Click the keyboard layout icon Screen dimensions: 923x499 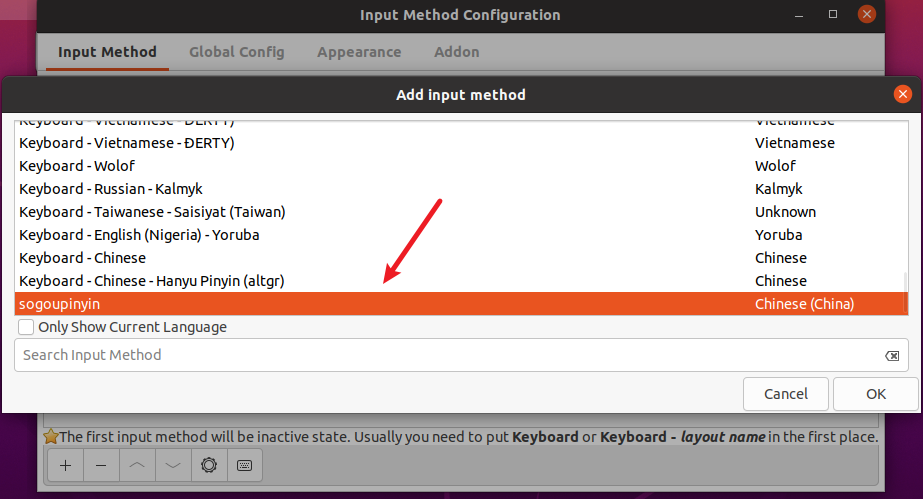coord(245,465)
